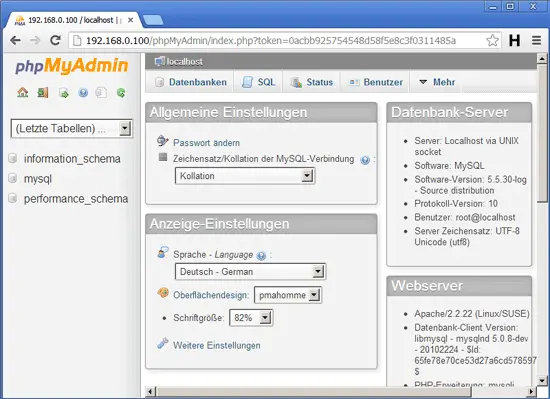The height and width of the screenshot is (399, 550).
Task: Click the log out icon in sidebar
Action: coord(43,93)
